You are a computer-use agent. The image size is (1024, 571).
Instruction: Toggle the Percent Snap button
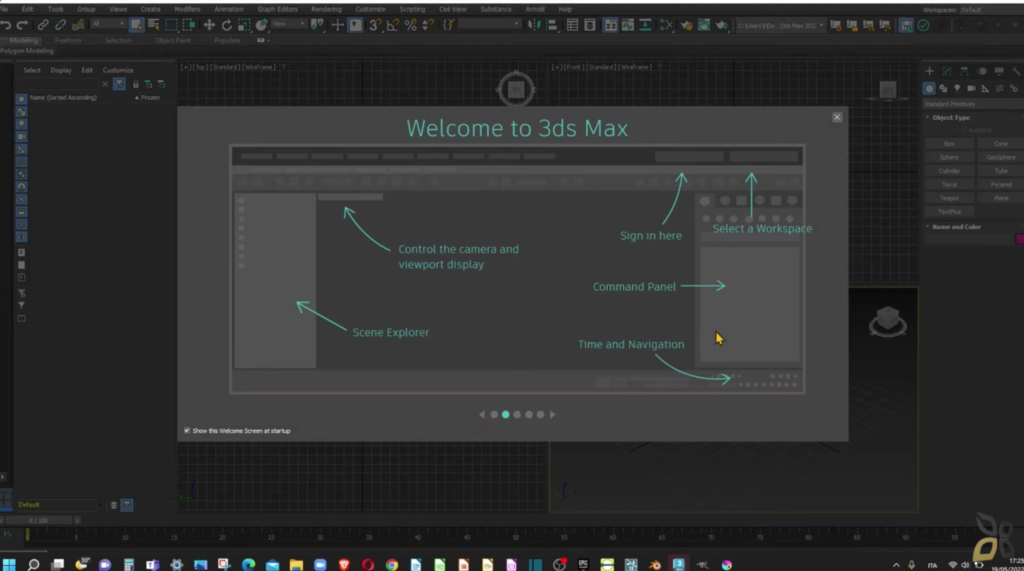pos(410,25)
